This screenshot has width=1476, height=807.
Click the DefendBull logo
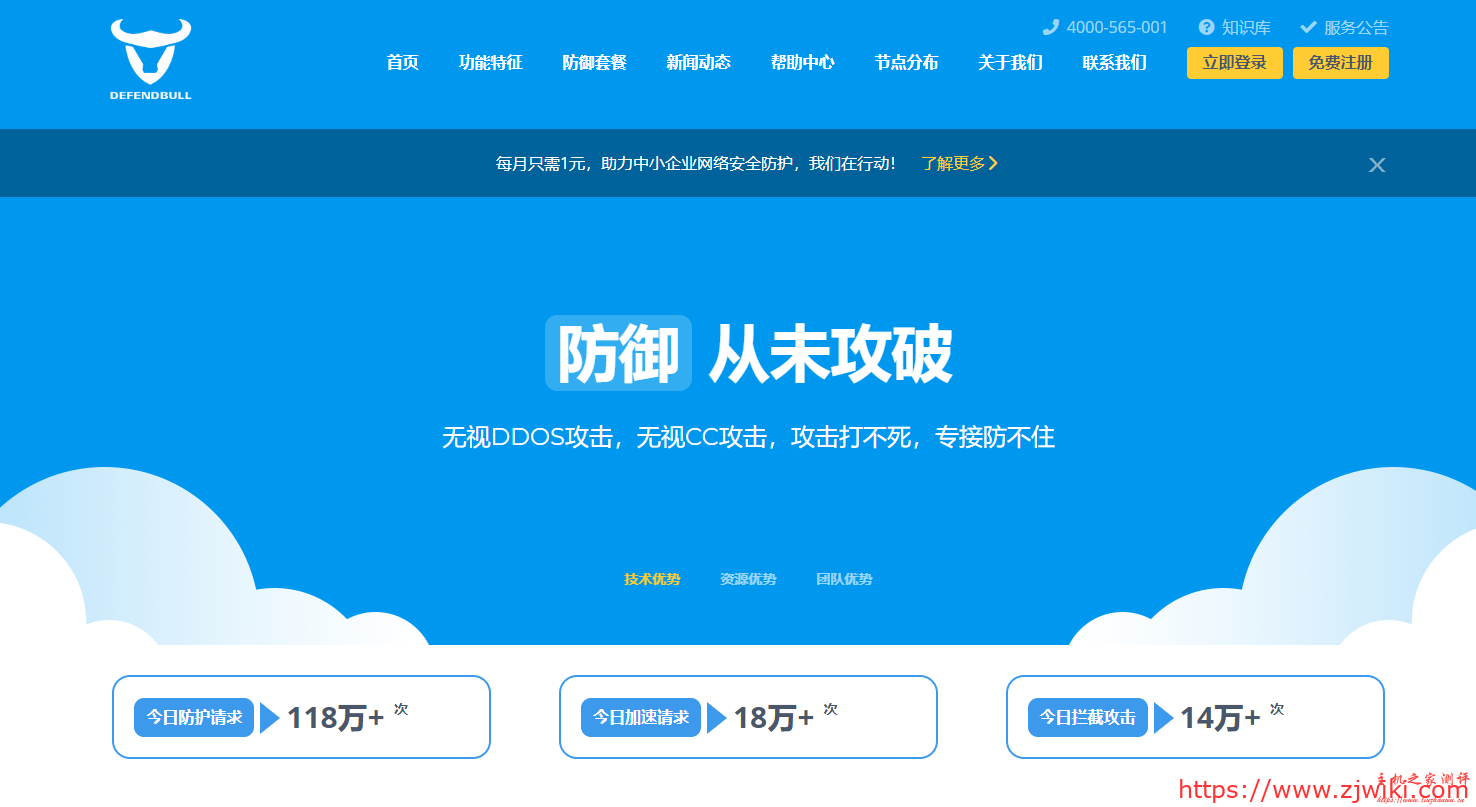click(x=150, y=60)
